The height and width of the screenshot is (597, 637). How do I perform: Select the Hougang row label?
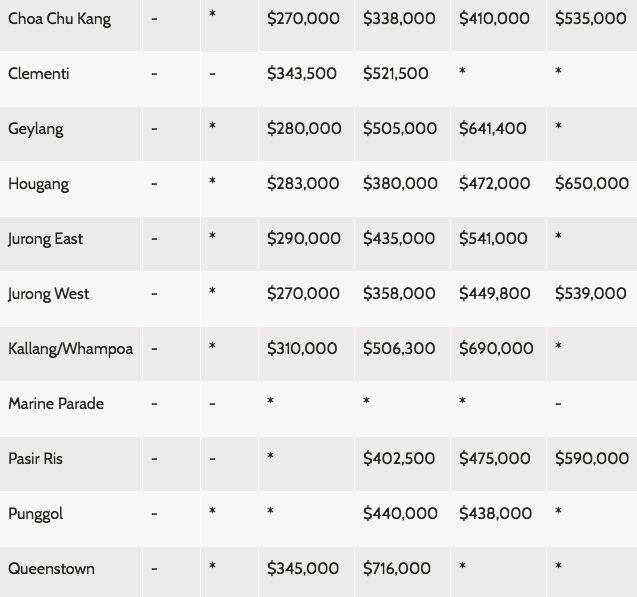(38, 184)
